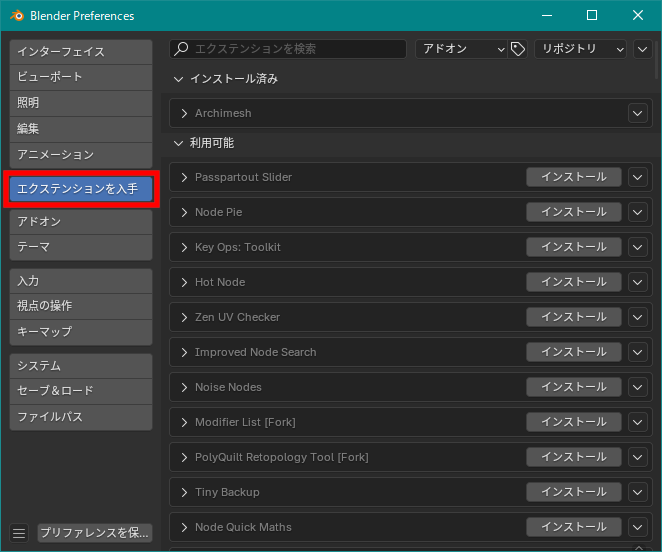Open the Improved Node Search options dropdown
This screenshot has height=552, width=662.
pyautogui.click(x=638, y=353)
